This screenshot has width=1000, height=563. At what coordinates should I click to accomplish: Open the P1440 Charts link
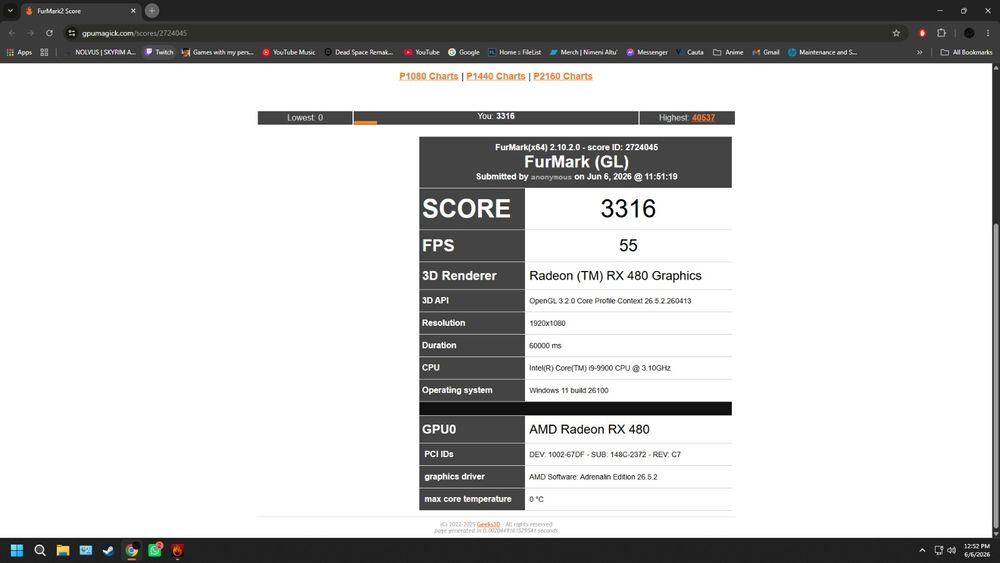(x=496, y=76)
